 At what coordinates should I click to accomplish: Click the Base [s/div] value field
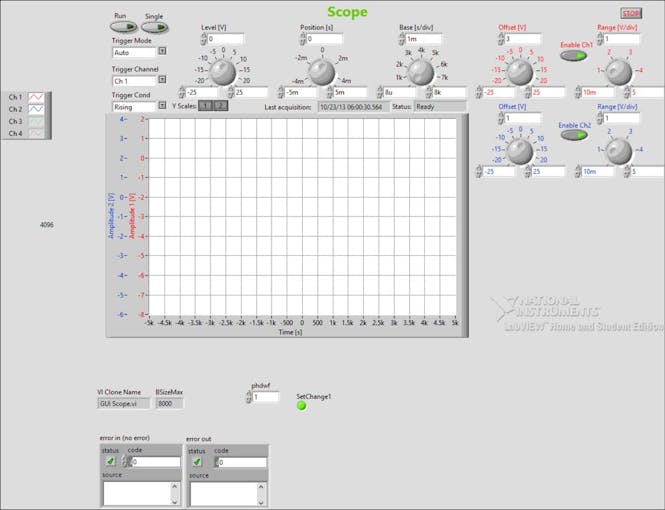click(x=424, y=39)
